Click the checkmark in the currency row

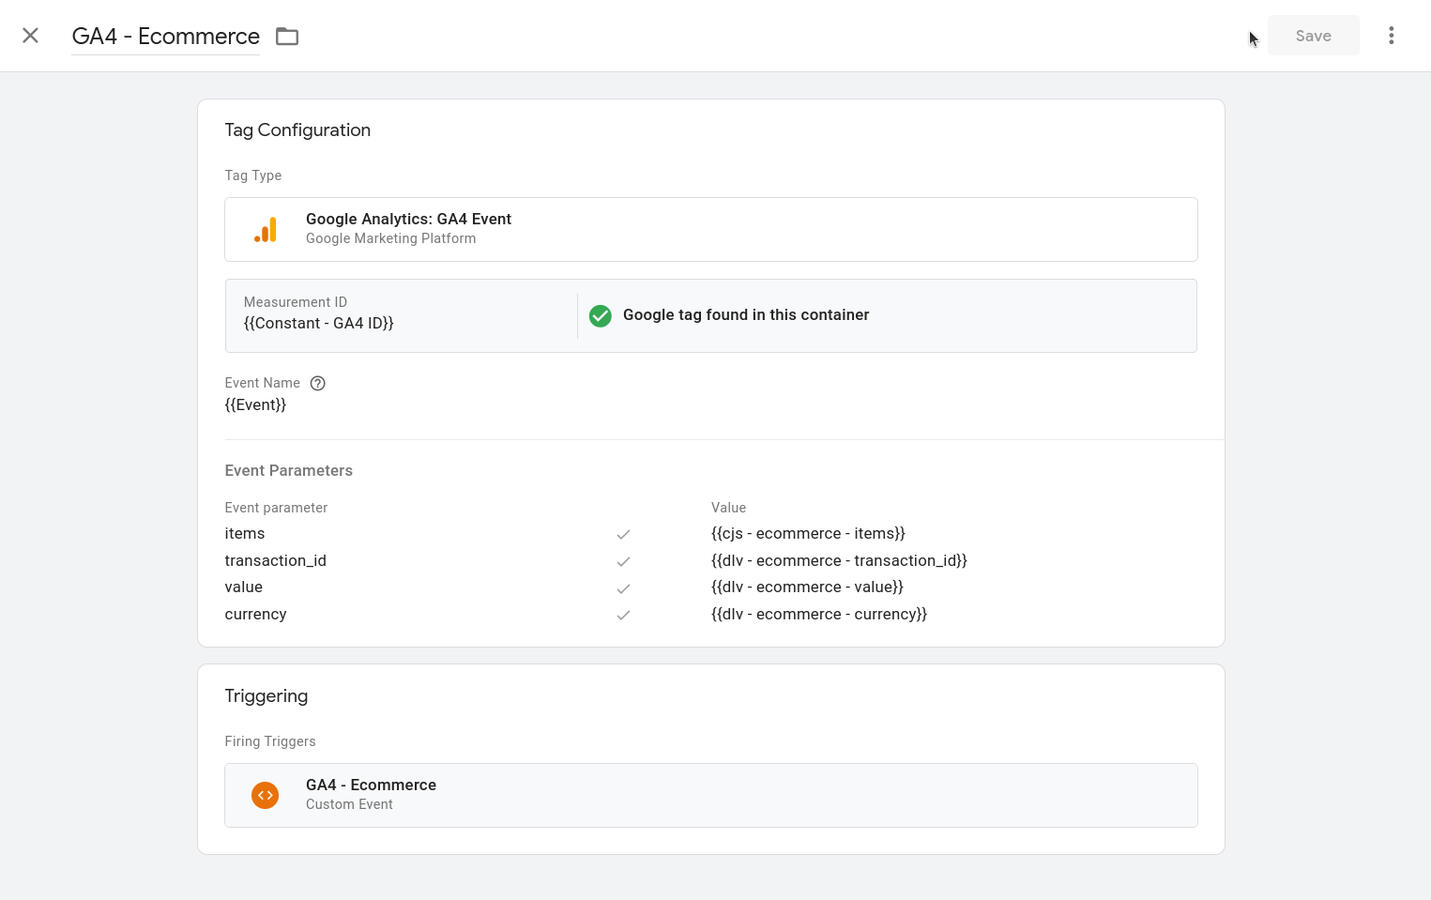tap(623, 615)
